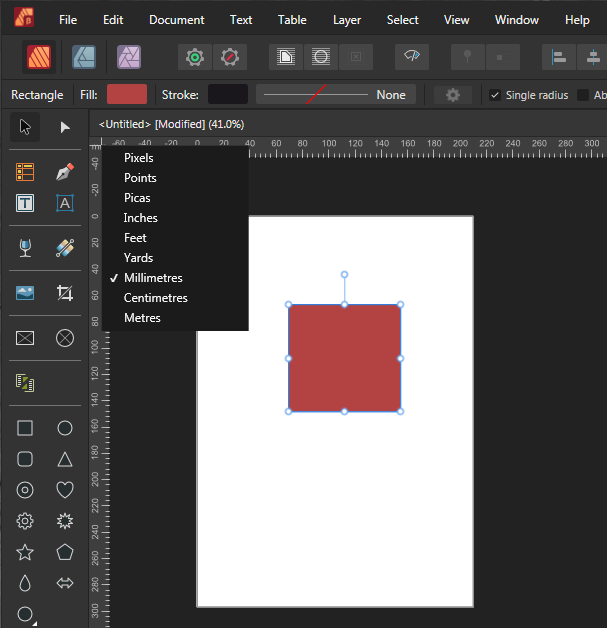This screenshot has height=628, width=607.
Task: Choose Millimetres checked unit
Action: (x=175, y=278)
